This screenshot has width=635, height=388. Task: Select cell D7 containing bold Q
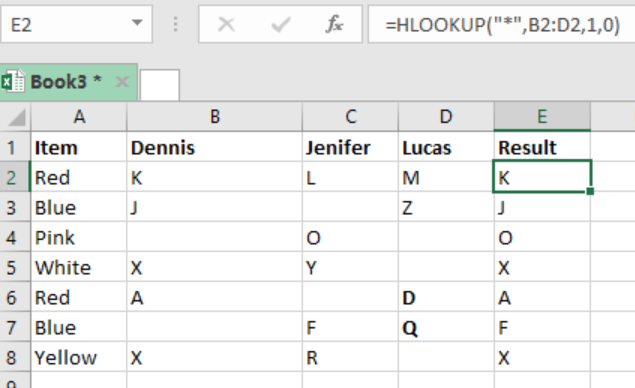[x=446, y=327]
